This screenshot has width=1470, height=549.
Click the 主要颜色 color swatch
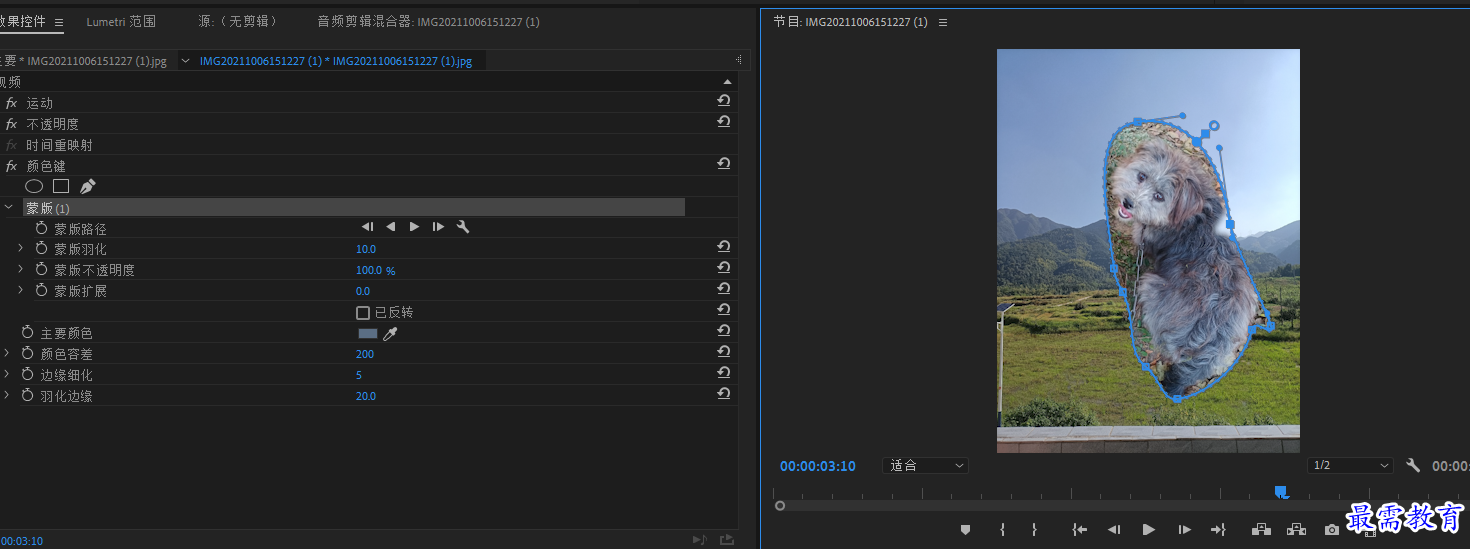click(x=368, y=333)
